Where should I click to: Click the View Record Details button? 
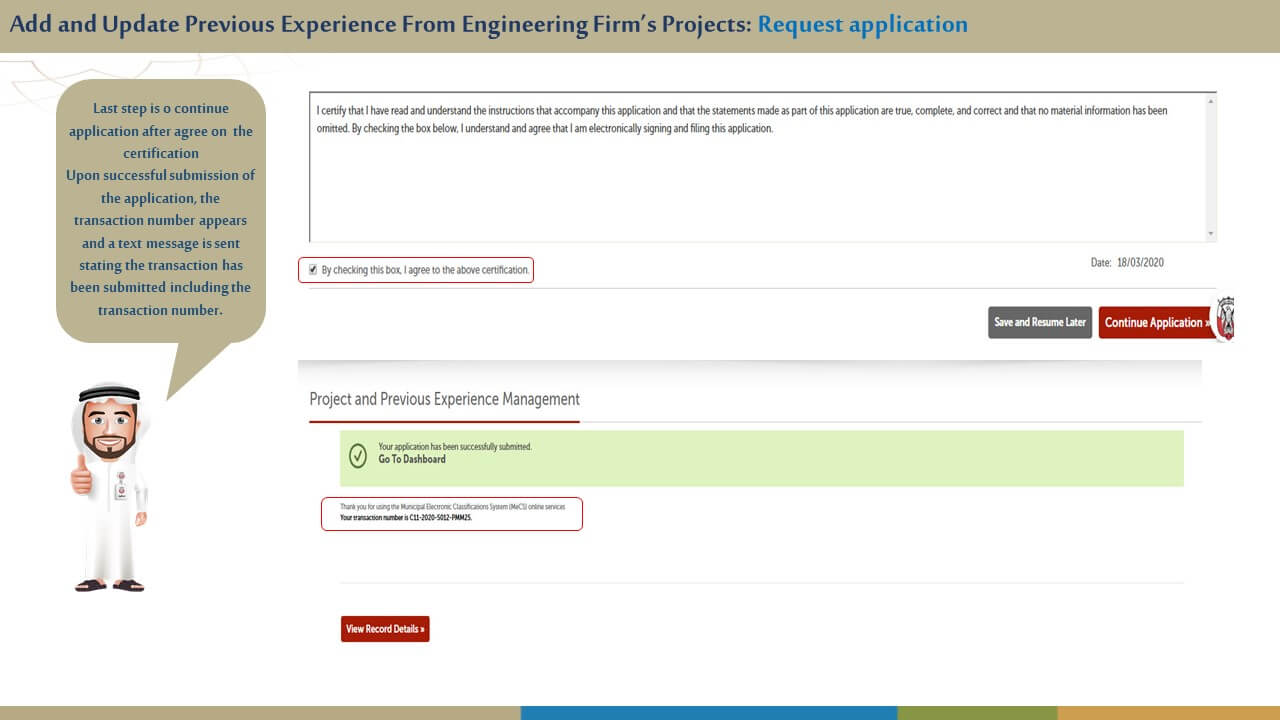click(x=385, y=629)
